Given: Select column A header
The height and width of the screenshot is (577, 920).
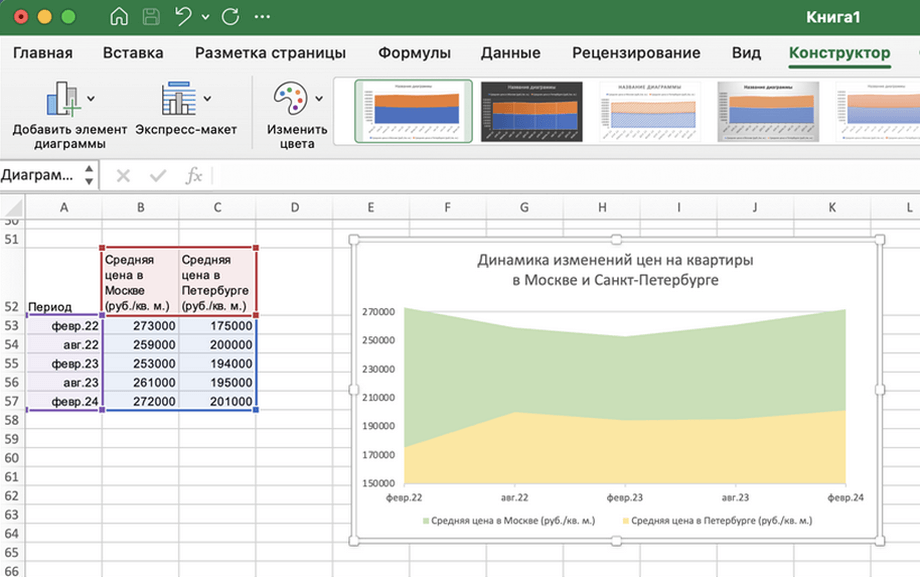Looking at the screenshot, I should (64, 207).
